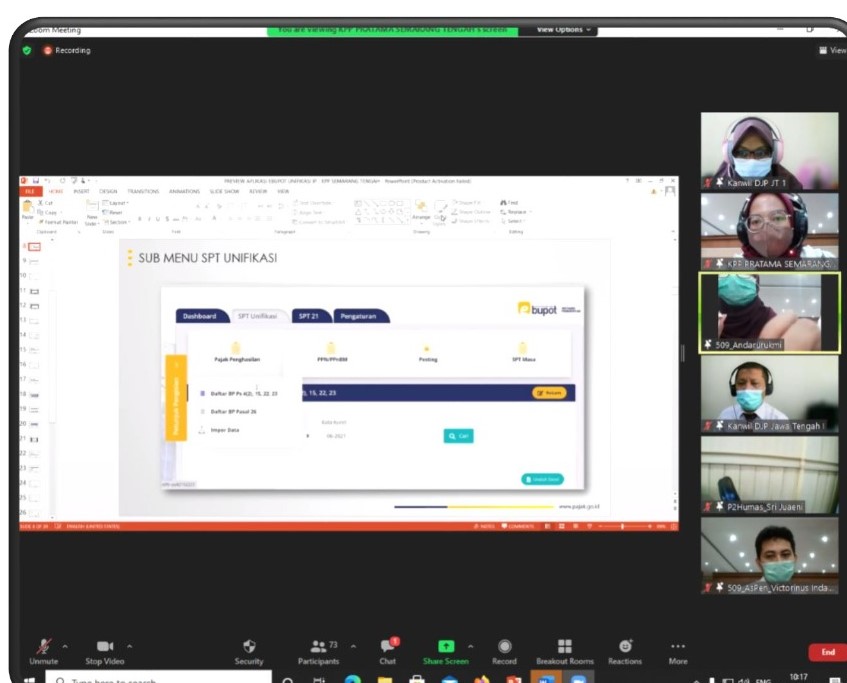Image resolution: width=847 pixels, height=683 pixels.
Task: Expand video options arrow next to Stop Video
Action: point(129,647)
